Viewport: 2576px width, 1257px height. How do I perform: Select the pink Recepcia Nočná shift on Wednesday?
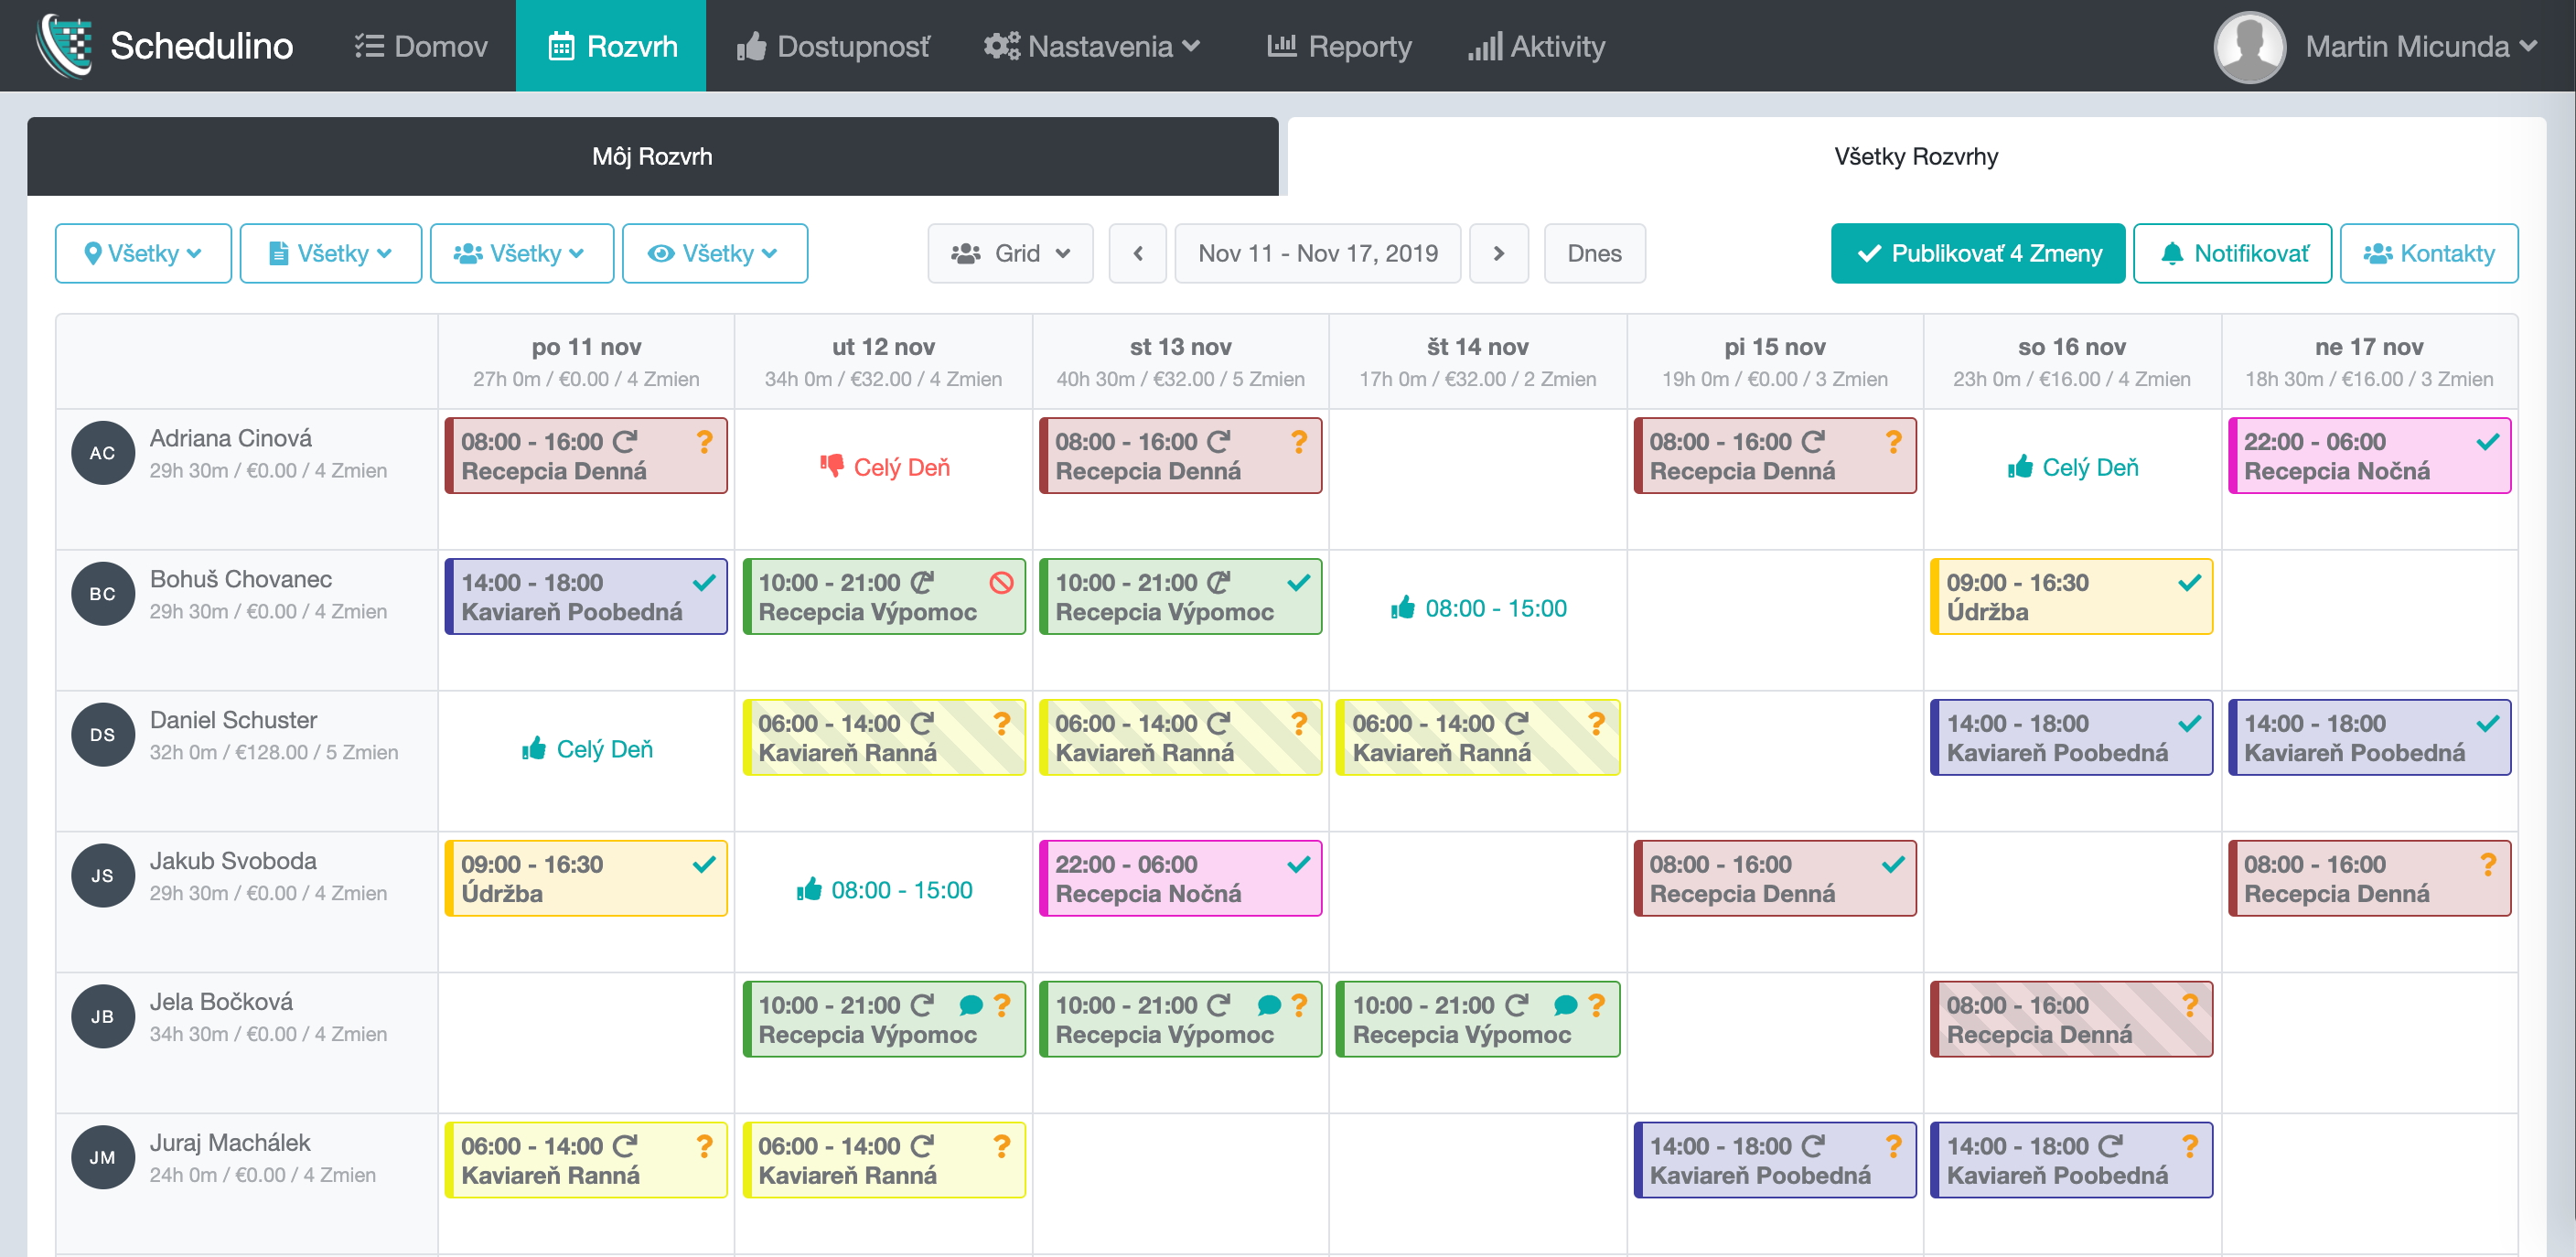(1180, 878)
